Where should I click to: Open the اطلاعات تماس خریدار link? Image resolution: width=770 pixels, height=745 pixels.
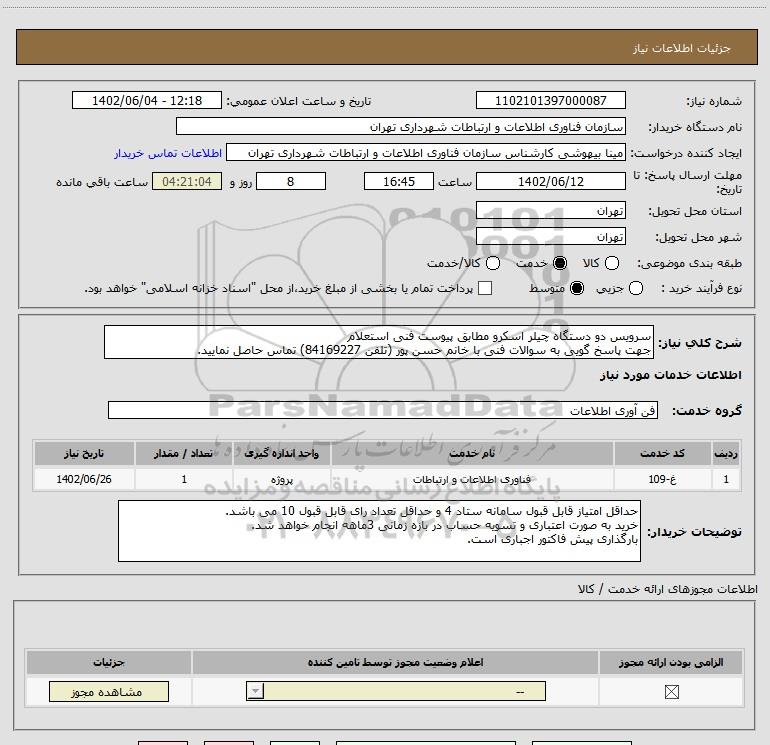tap(168, 153)
